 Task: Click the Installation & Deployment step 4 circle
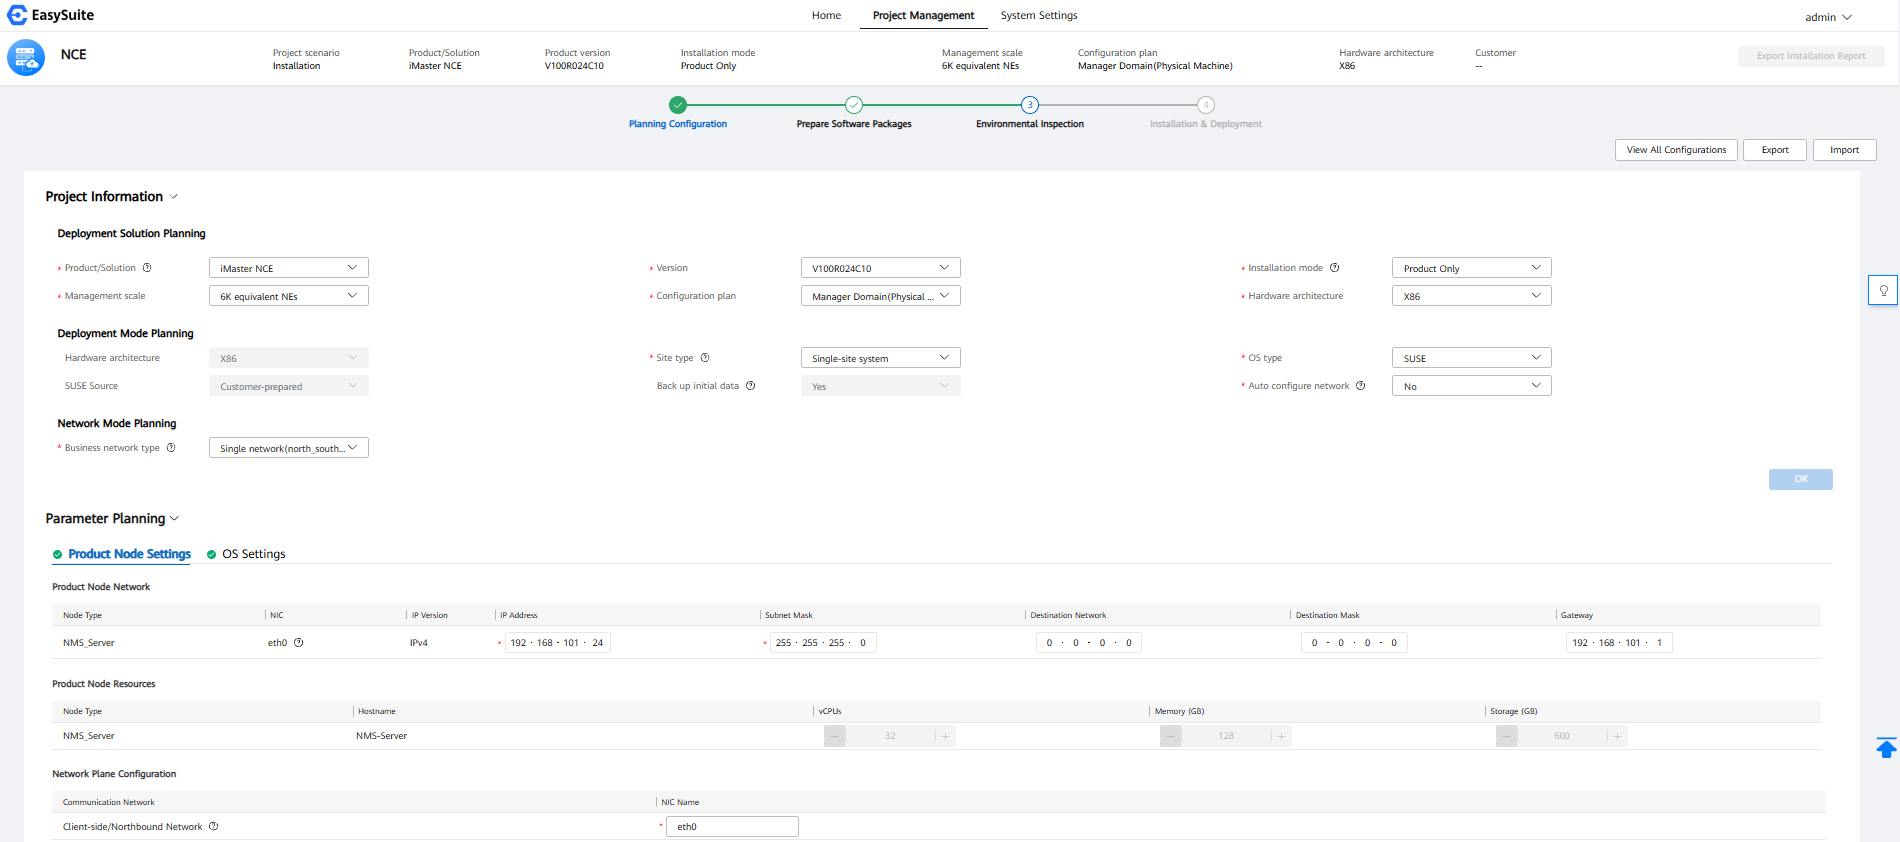pyautogui.click(x=1206, y=105)
